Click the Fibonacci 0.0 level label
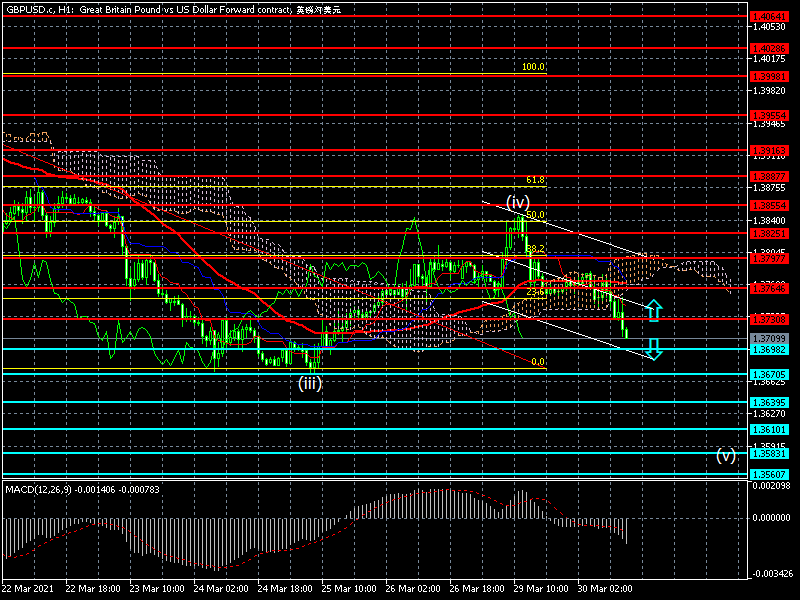Viewport: 800px width, 600px height. pos(537,362)
